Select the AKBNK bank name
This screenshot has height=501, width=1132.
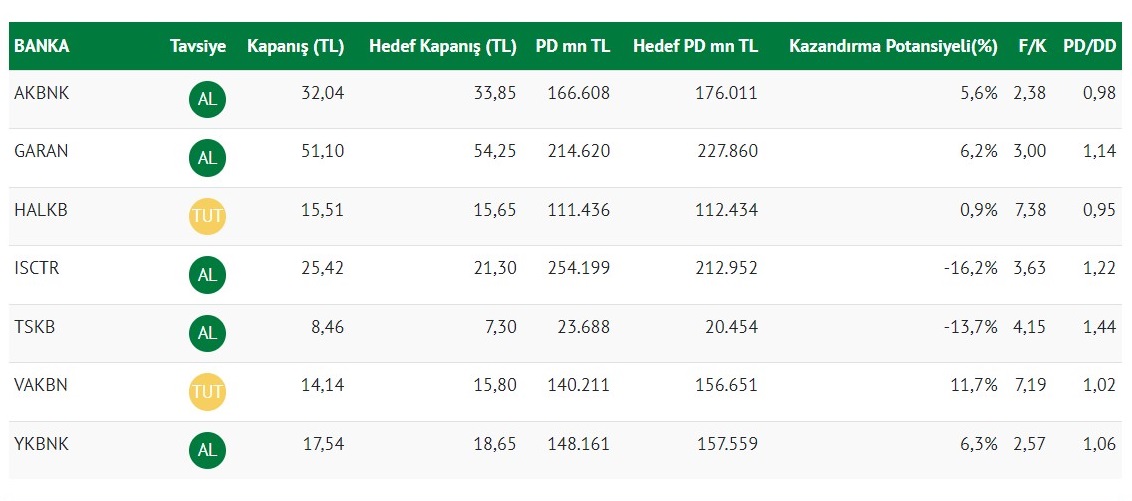(41, 93)
